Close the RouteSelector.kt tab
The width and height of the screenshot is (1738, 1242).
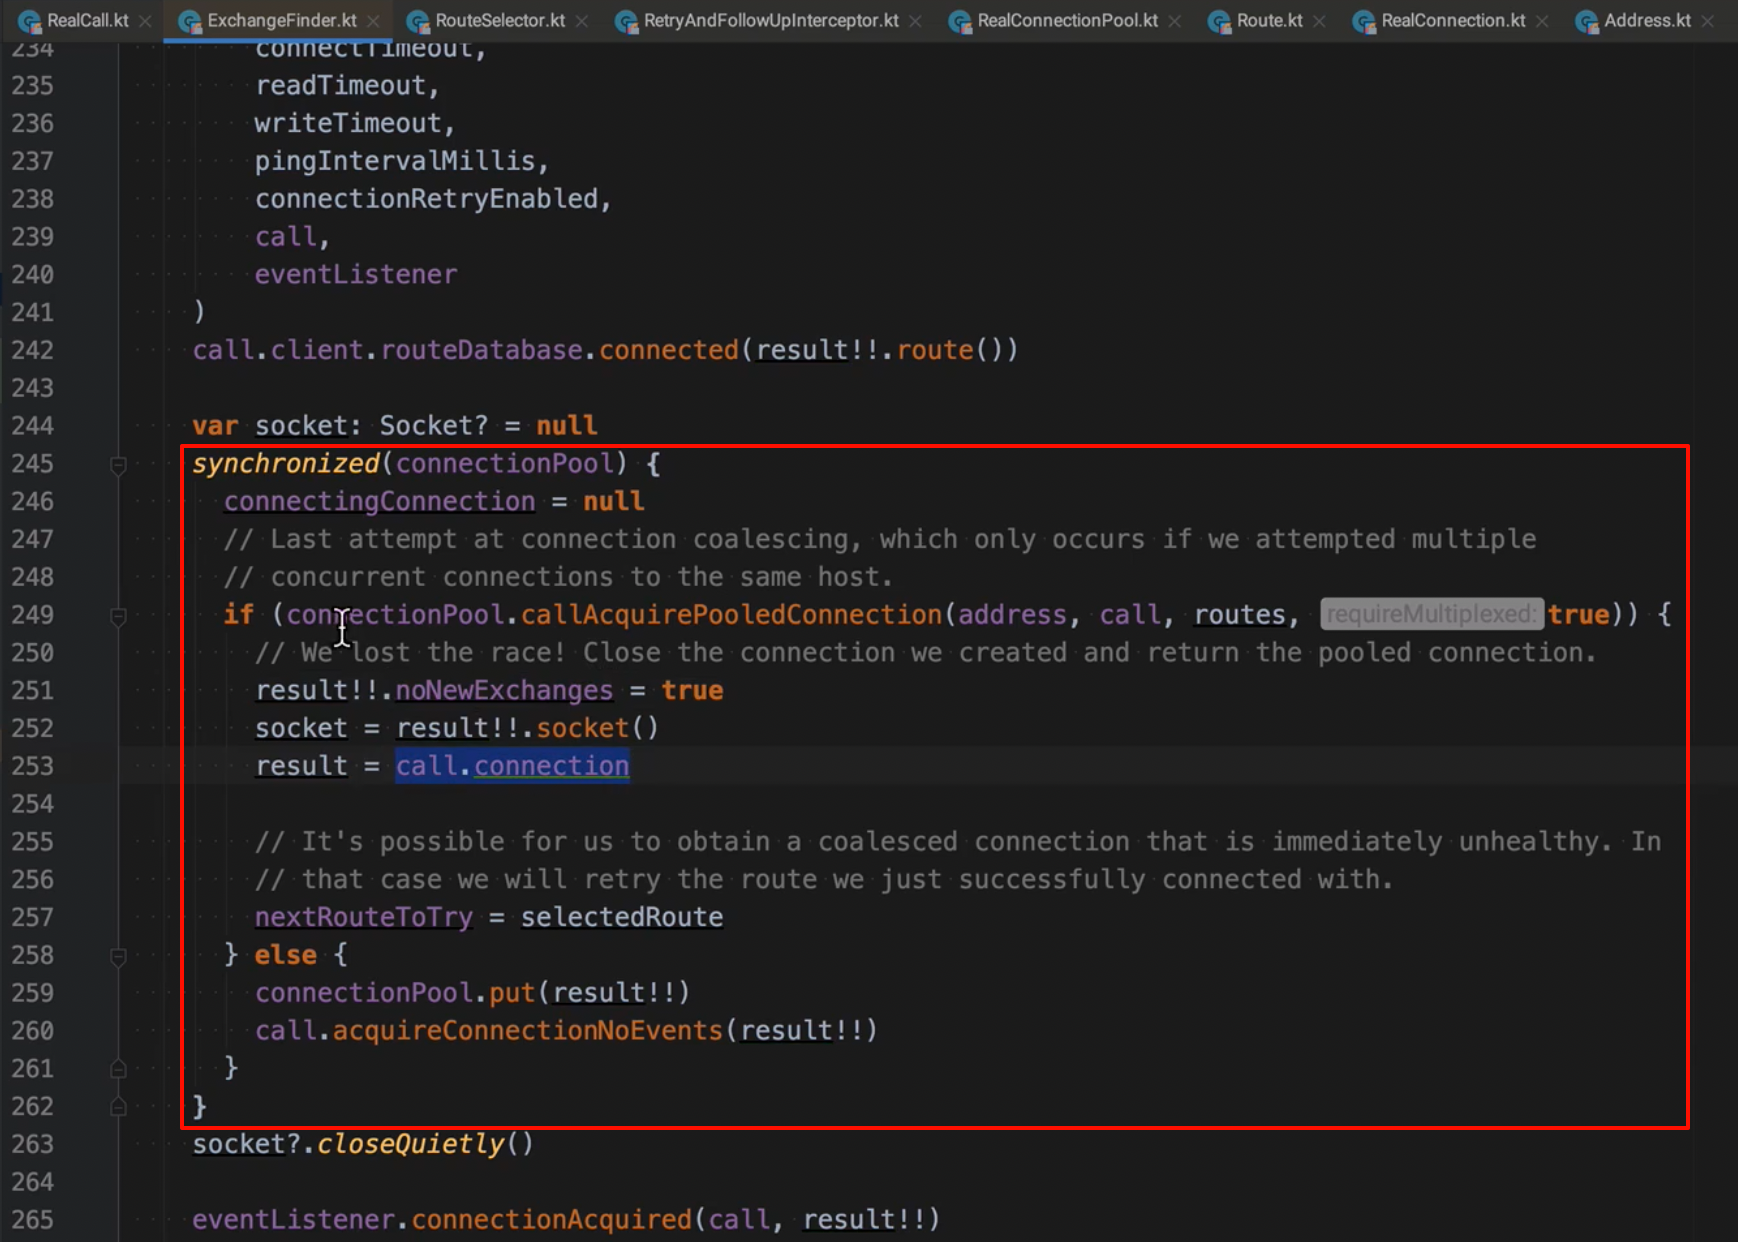coord(582,21)
